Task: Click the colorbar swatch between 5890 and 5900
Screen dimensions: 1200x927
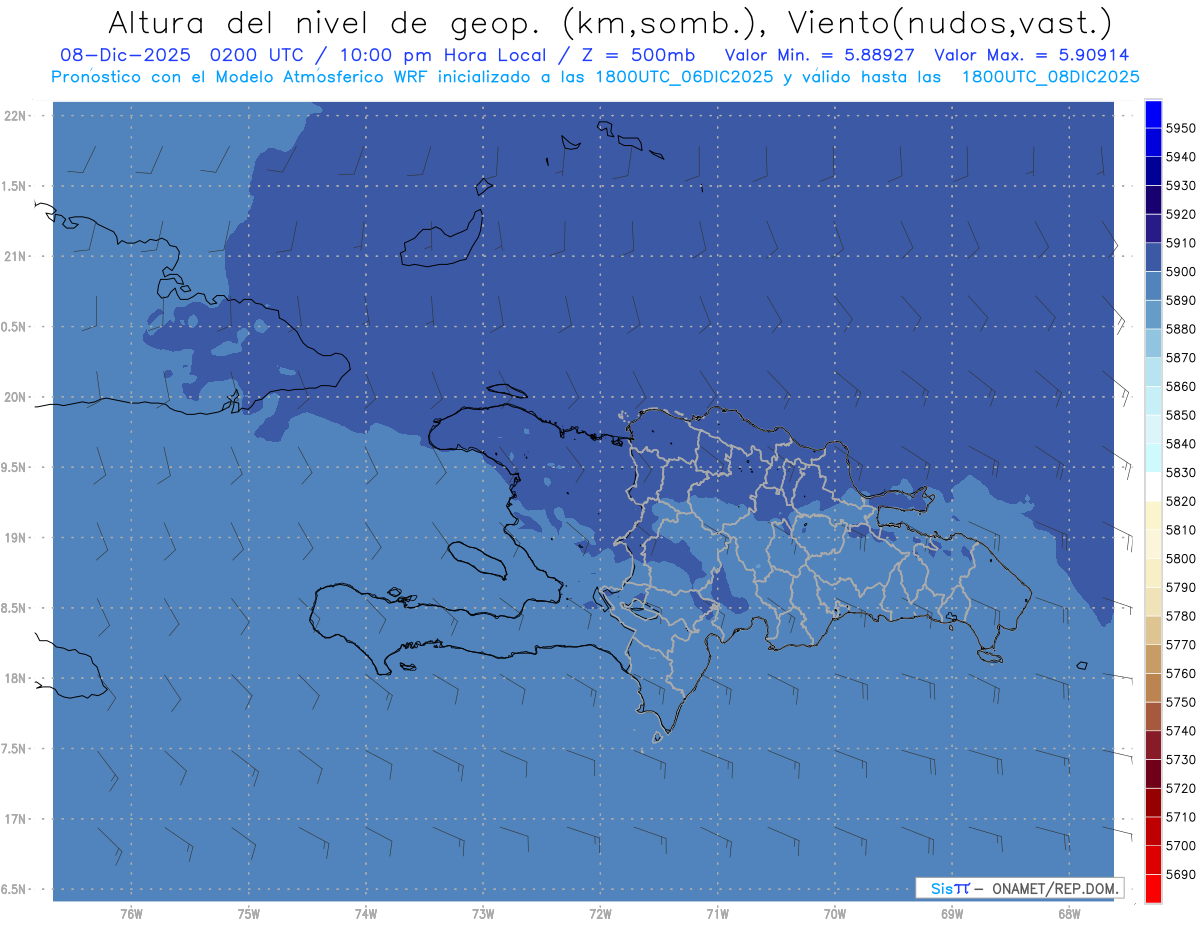Action: [1153, 286]
